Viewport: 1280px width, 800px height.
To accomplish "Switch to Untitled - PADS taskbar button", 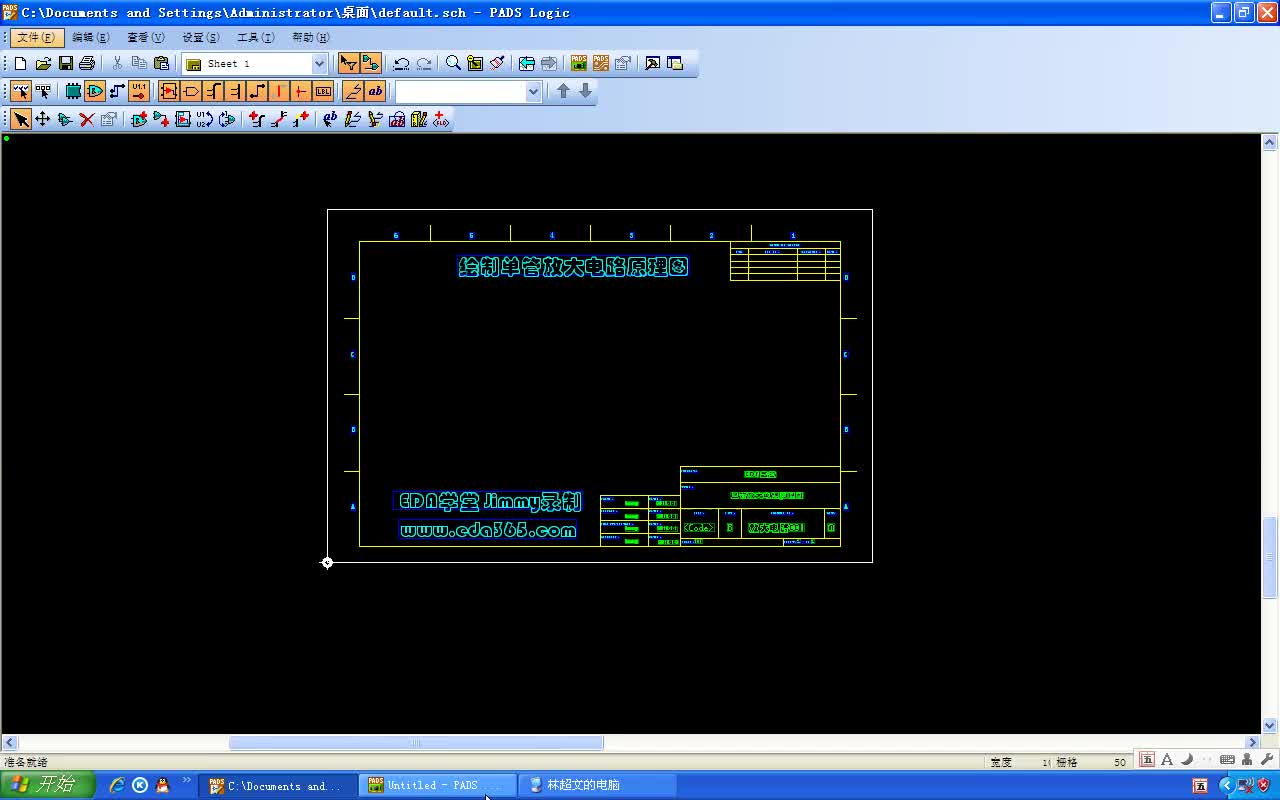I will pos(438,786).
